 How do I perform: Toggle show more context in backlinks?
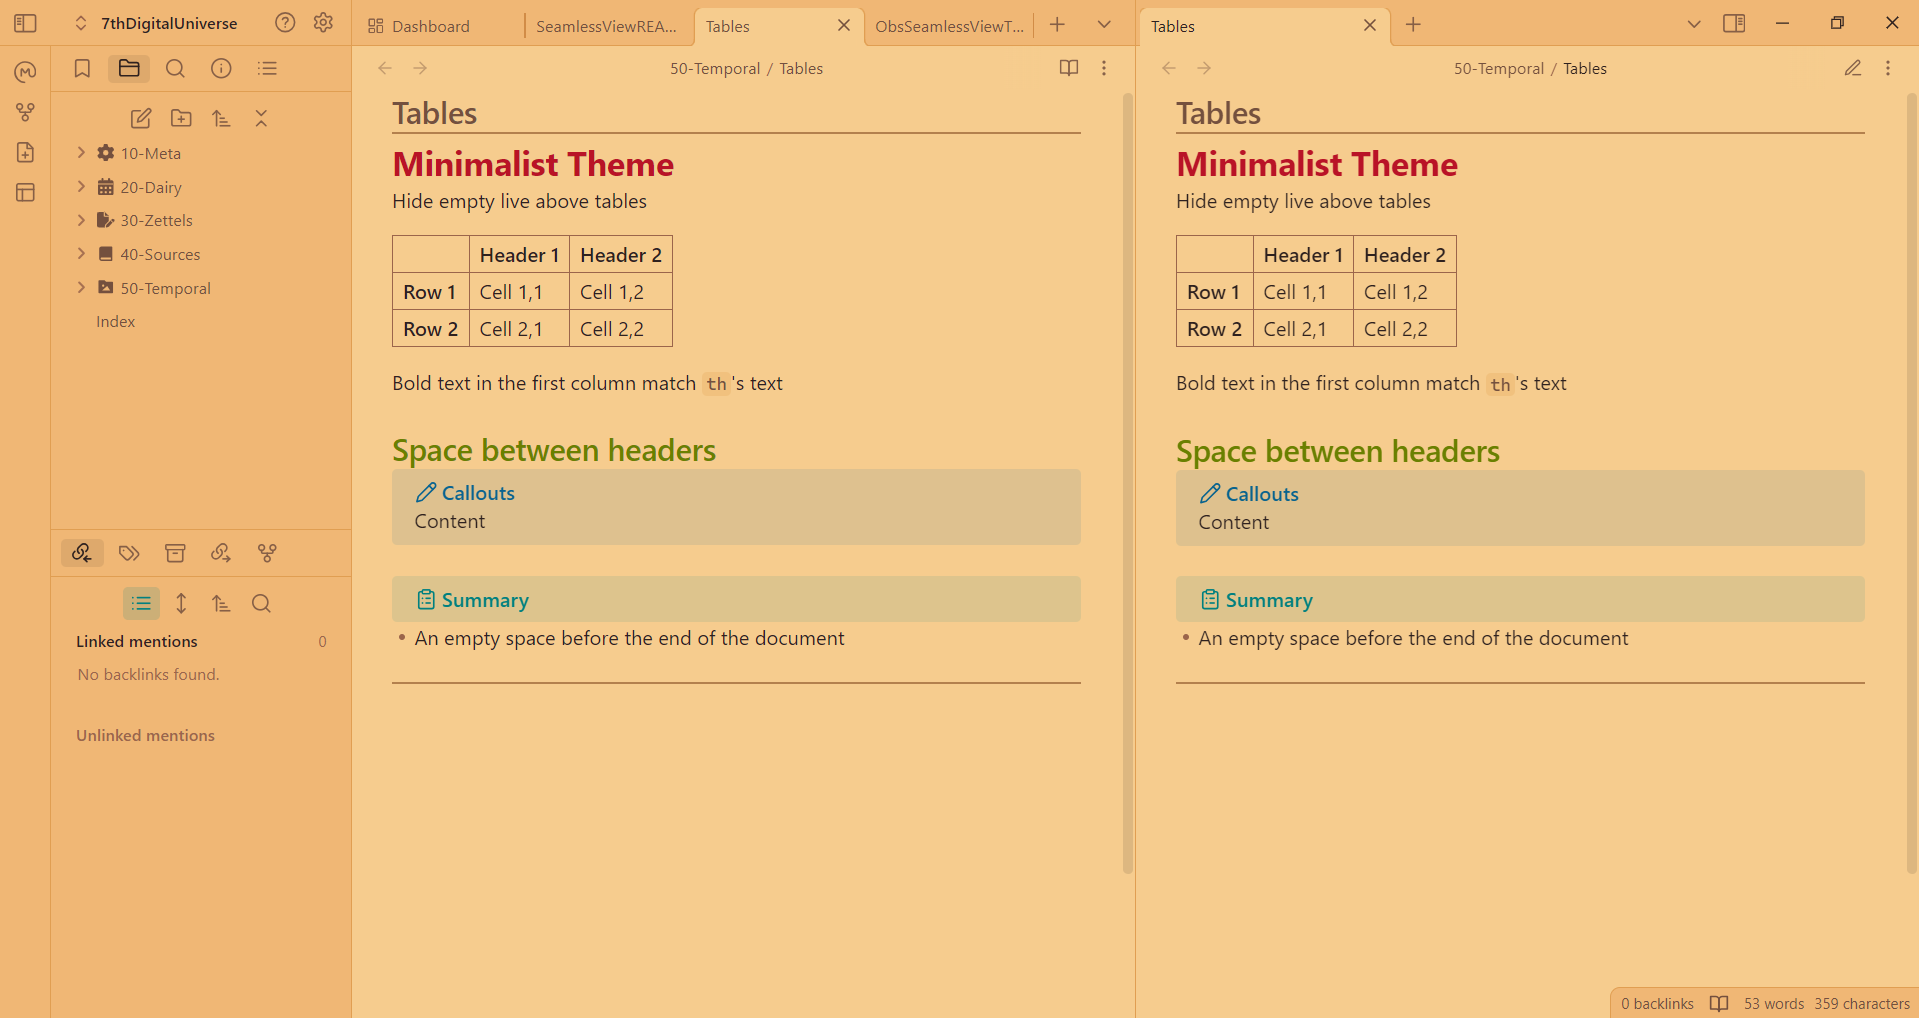pos(181,603)
